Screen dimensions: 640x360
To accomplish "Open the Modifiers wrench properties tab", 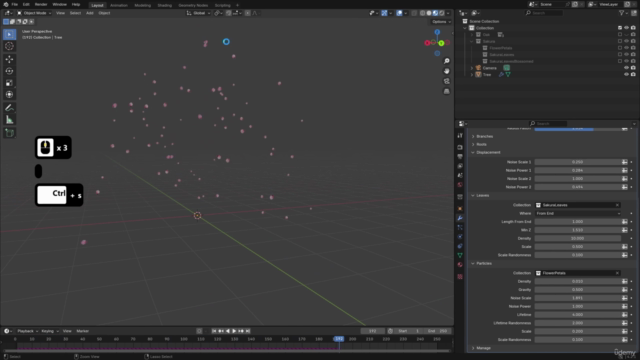I will coord(460,218).
